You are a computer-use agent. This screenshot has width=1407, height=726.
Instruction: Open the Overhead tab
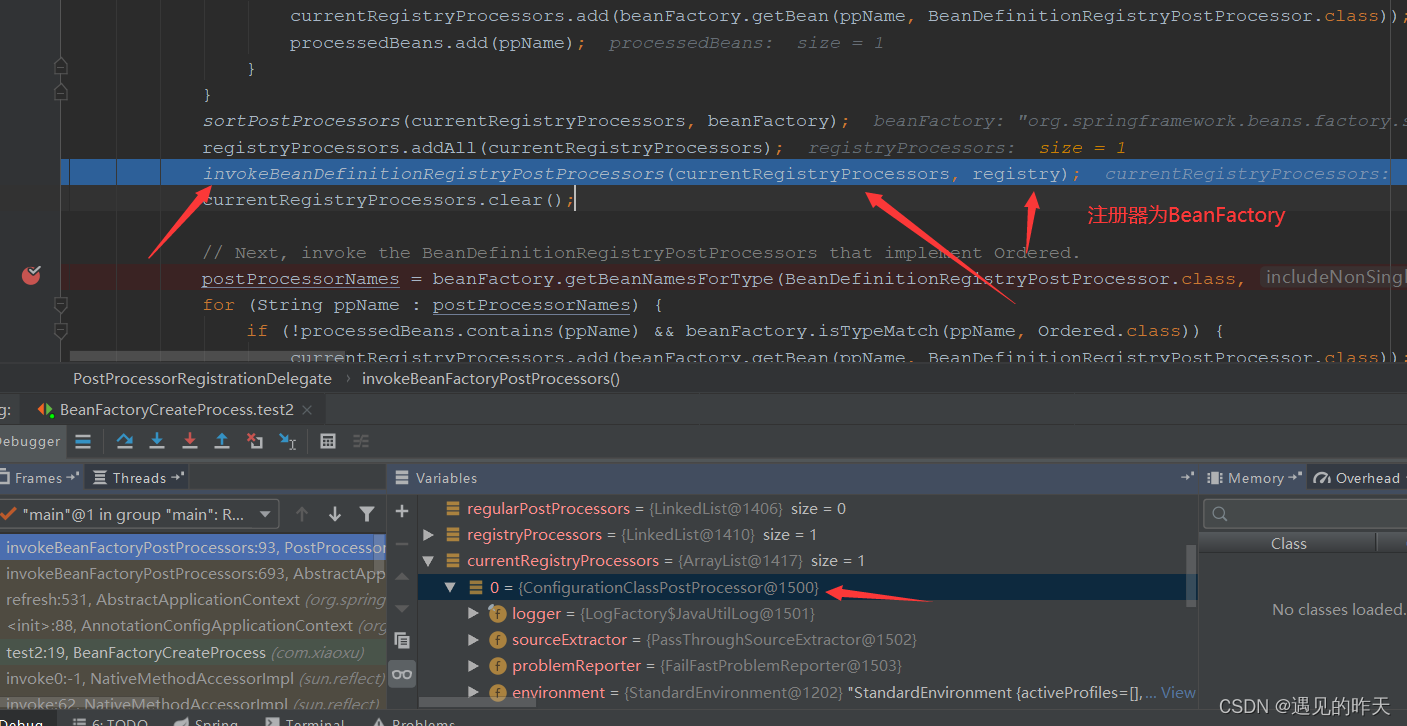coord(1358,478)
